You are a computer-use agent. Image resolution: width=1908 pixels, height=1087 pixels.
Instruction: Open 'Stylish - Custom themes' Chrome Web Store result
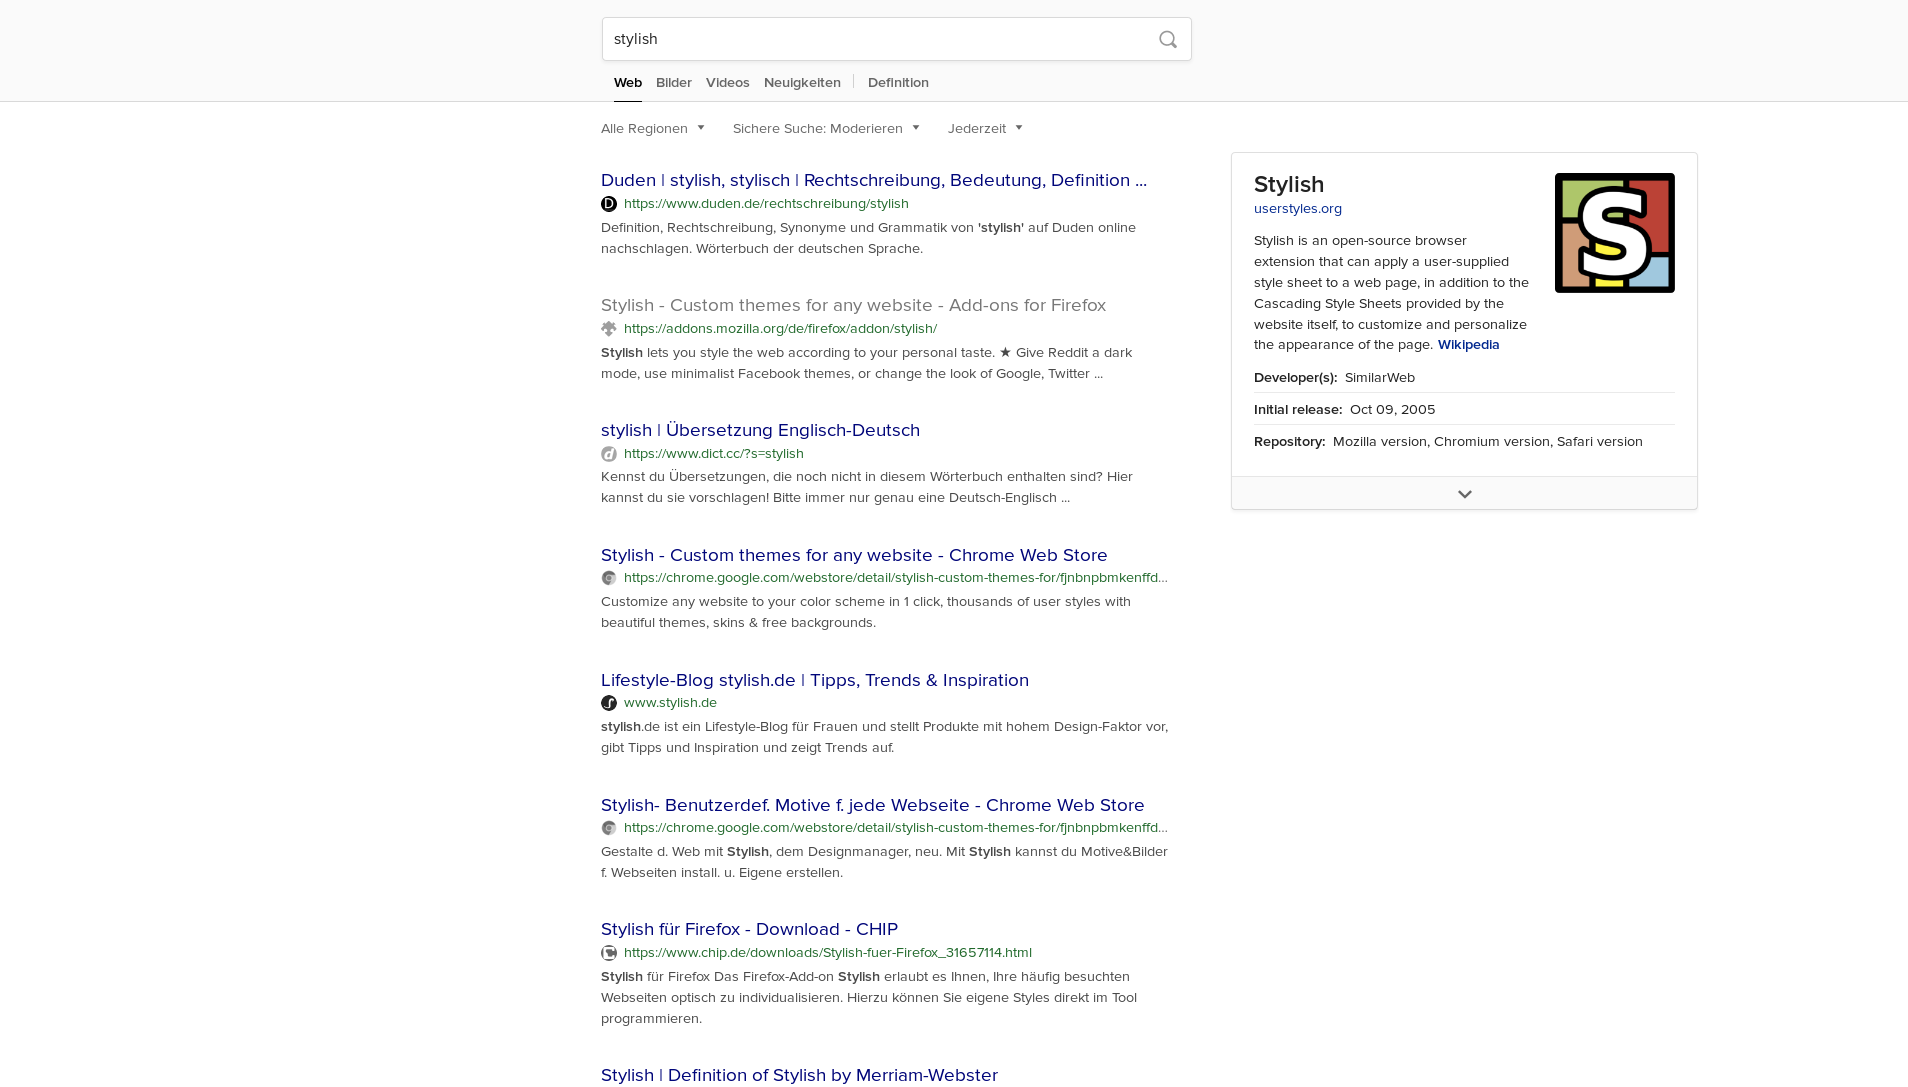click(854, 555)
